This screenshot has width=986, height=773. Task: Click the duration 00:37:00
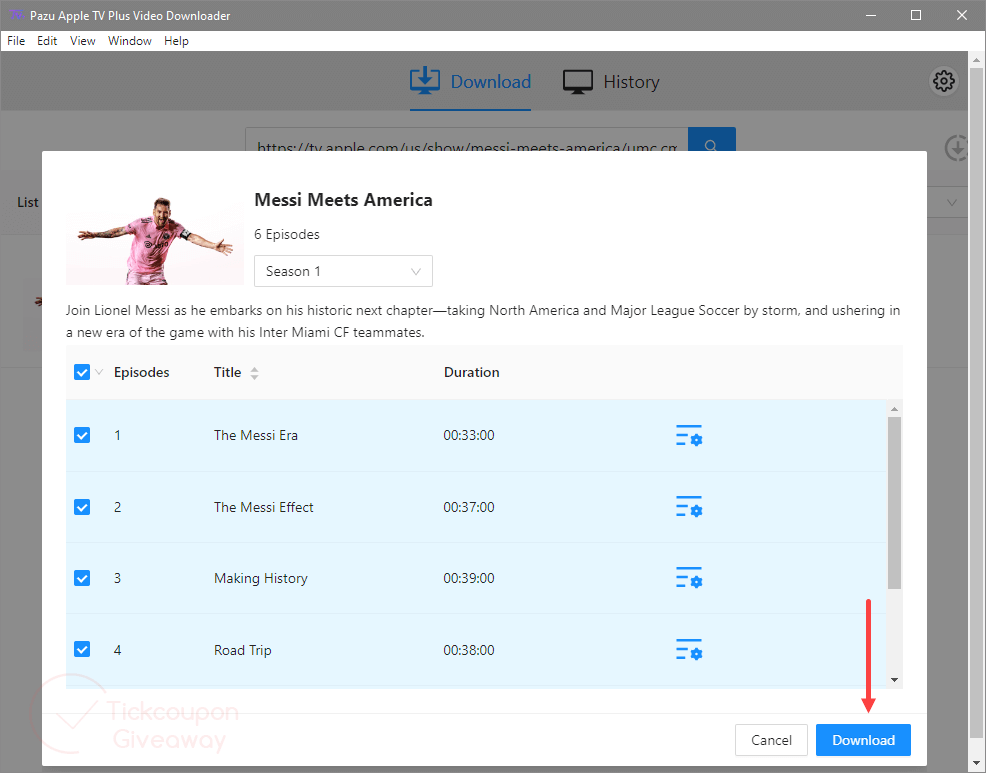point(469,507)
